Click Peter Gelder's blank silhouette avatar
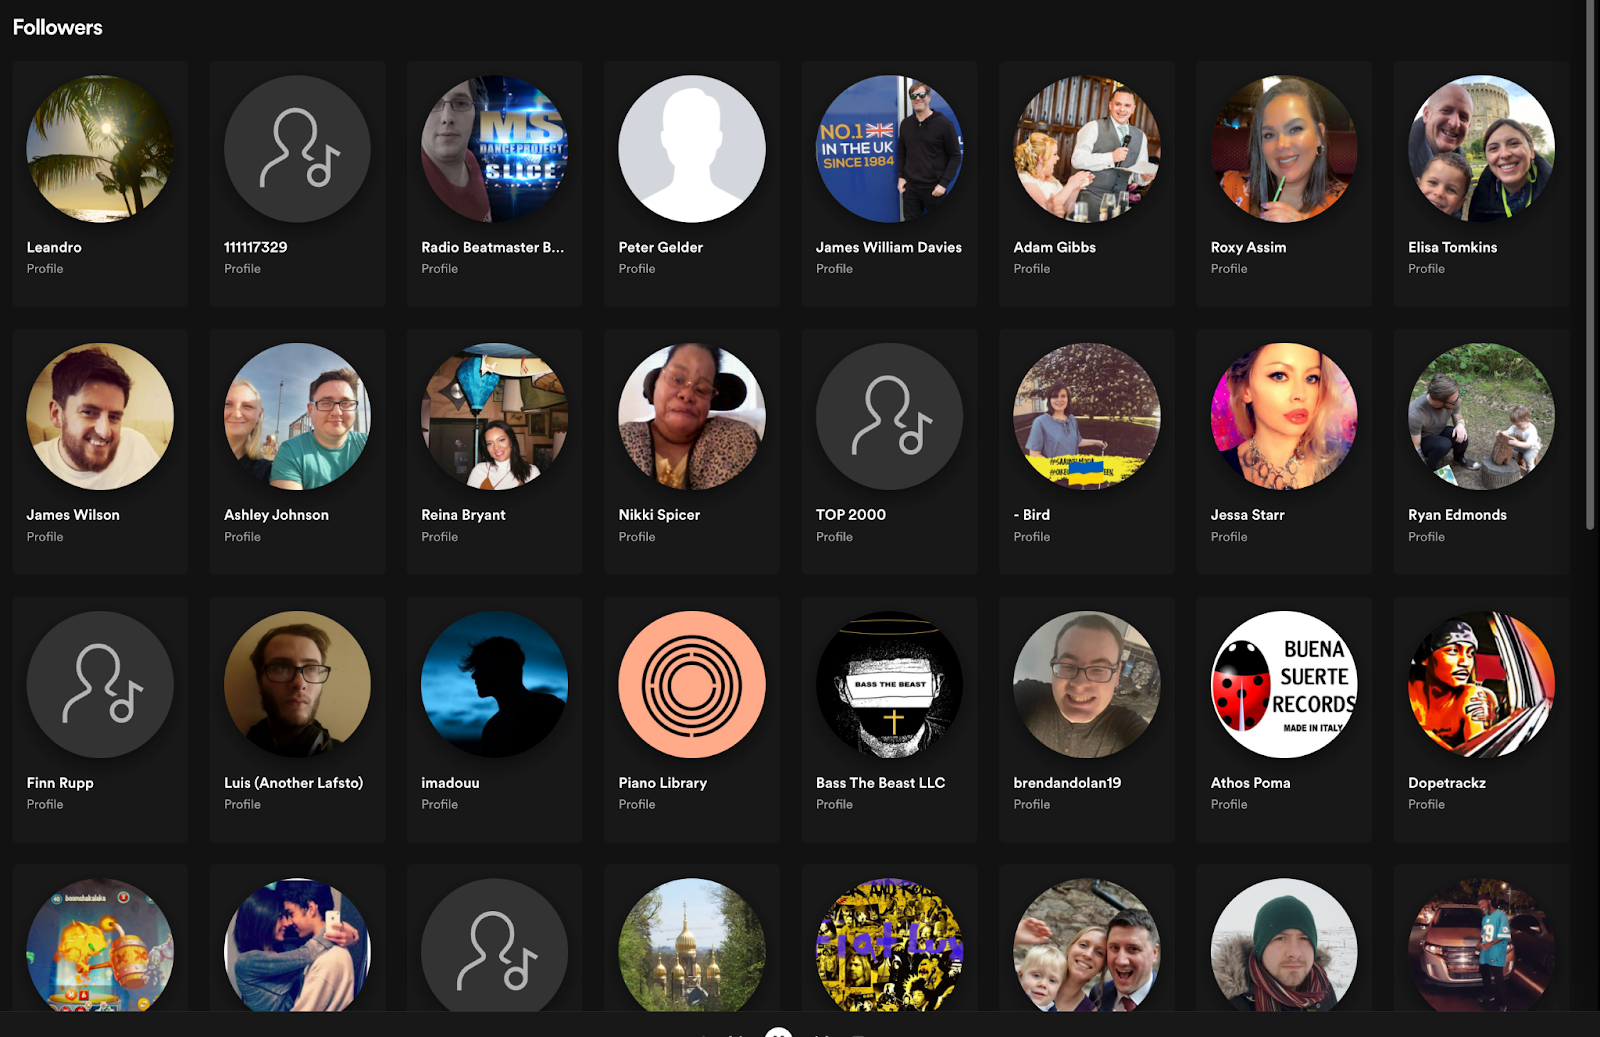Image resolution: width=1600 pixels, height=1037 pixels. (x=692, y=149)
